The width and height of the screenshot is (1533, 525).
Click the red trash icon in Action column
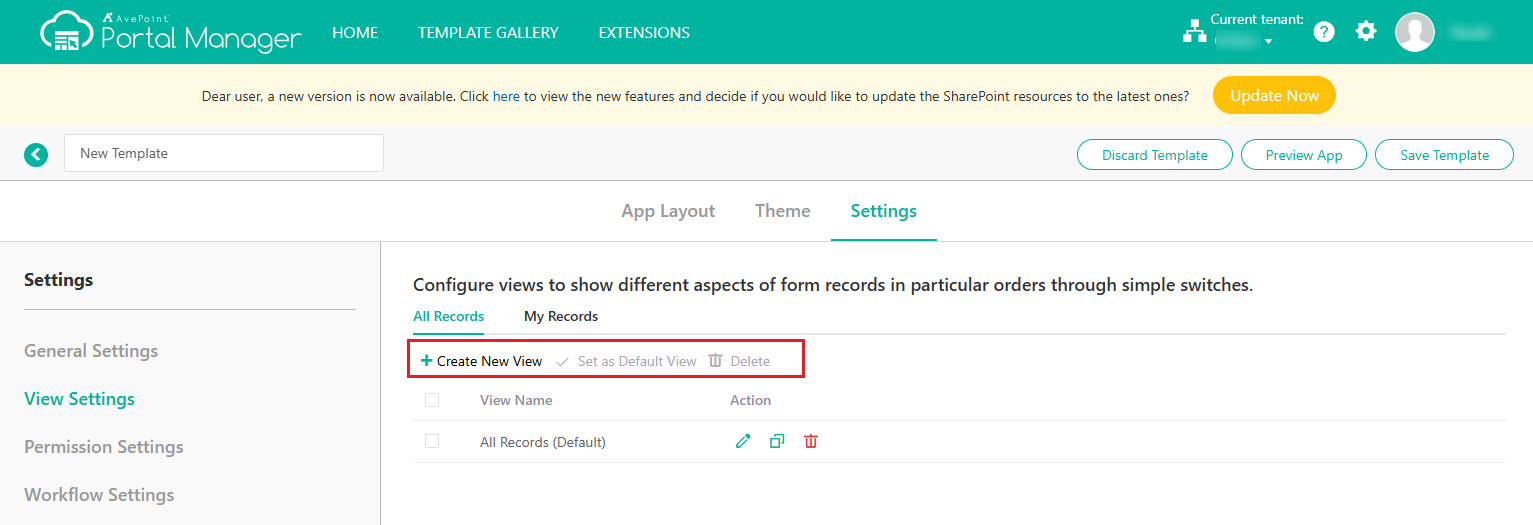(811, 441)
